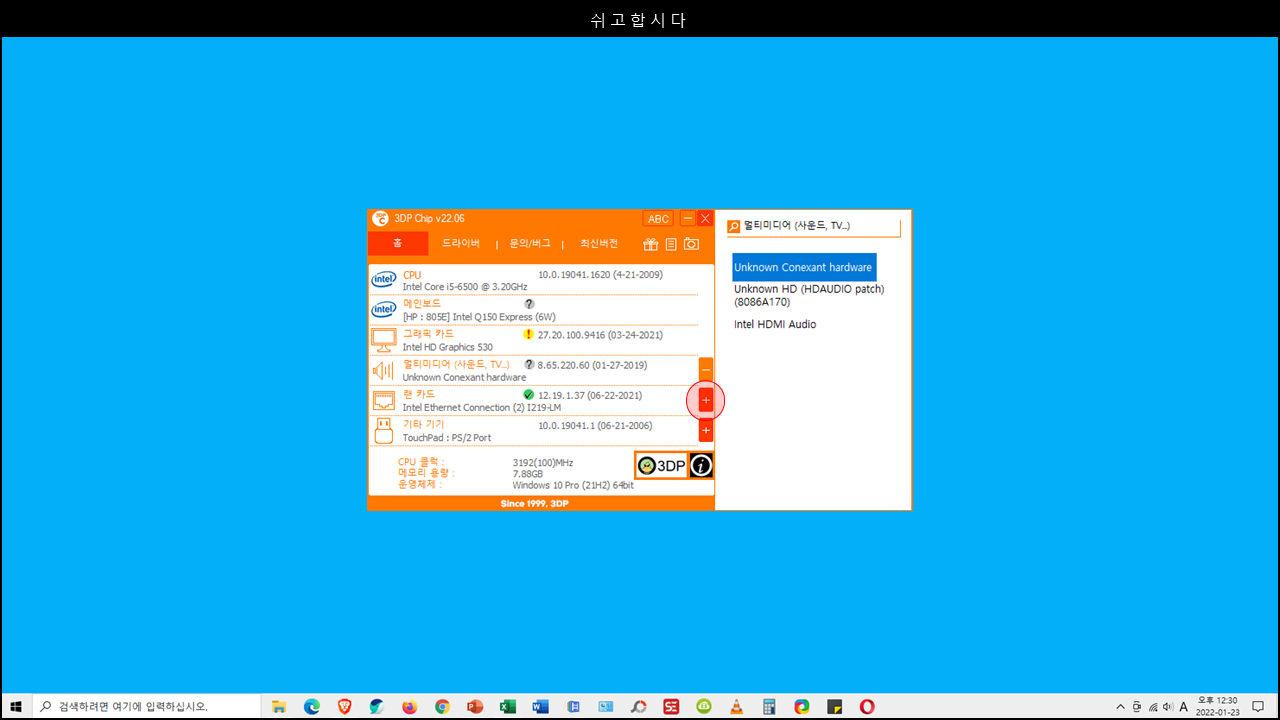This screenshot has width=1280, height=720.
Task: Click the question mark badge on 메인보드 row
Action: pyautogui.click(x=529, y=303)
